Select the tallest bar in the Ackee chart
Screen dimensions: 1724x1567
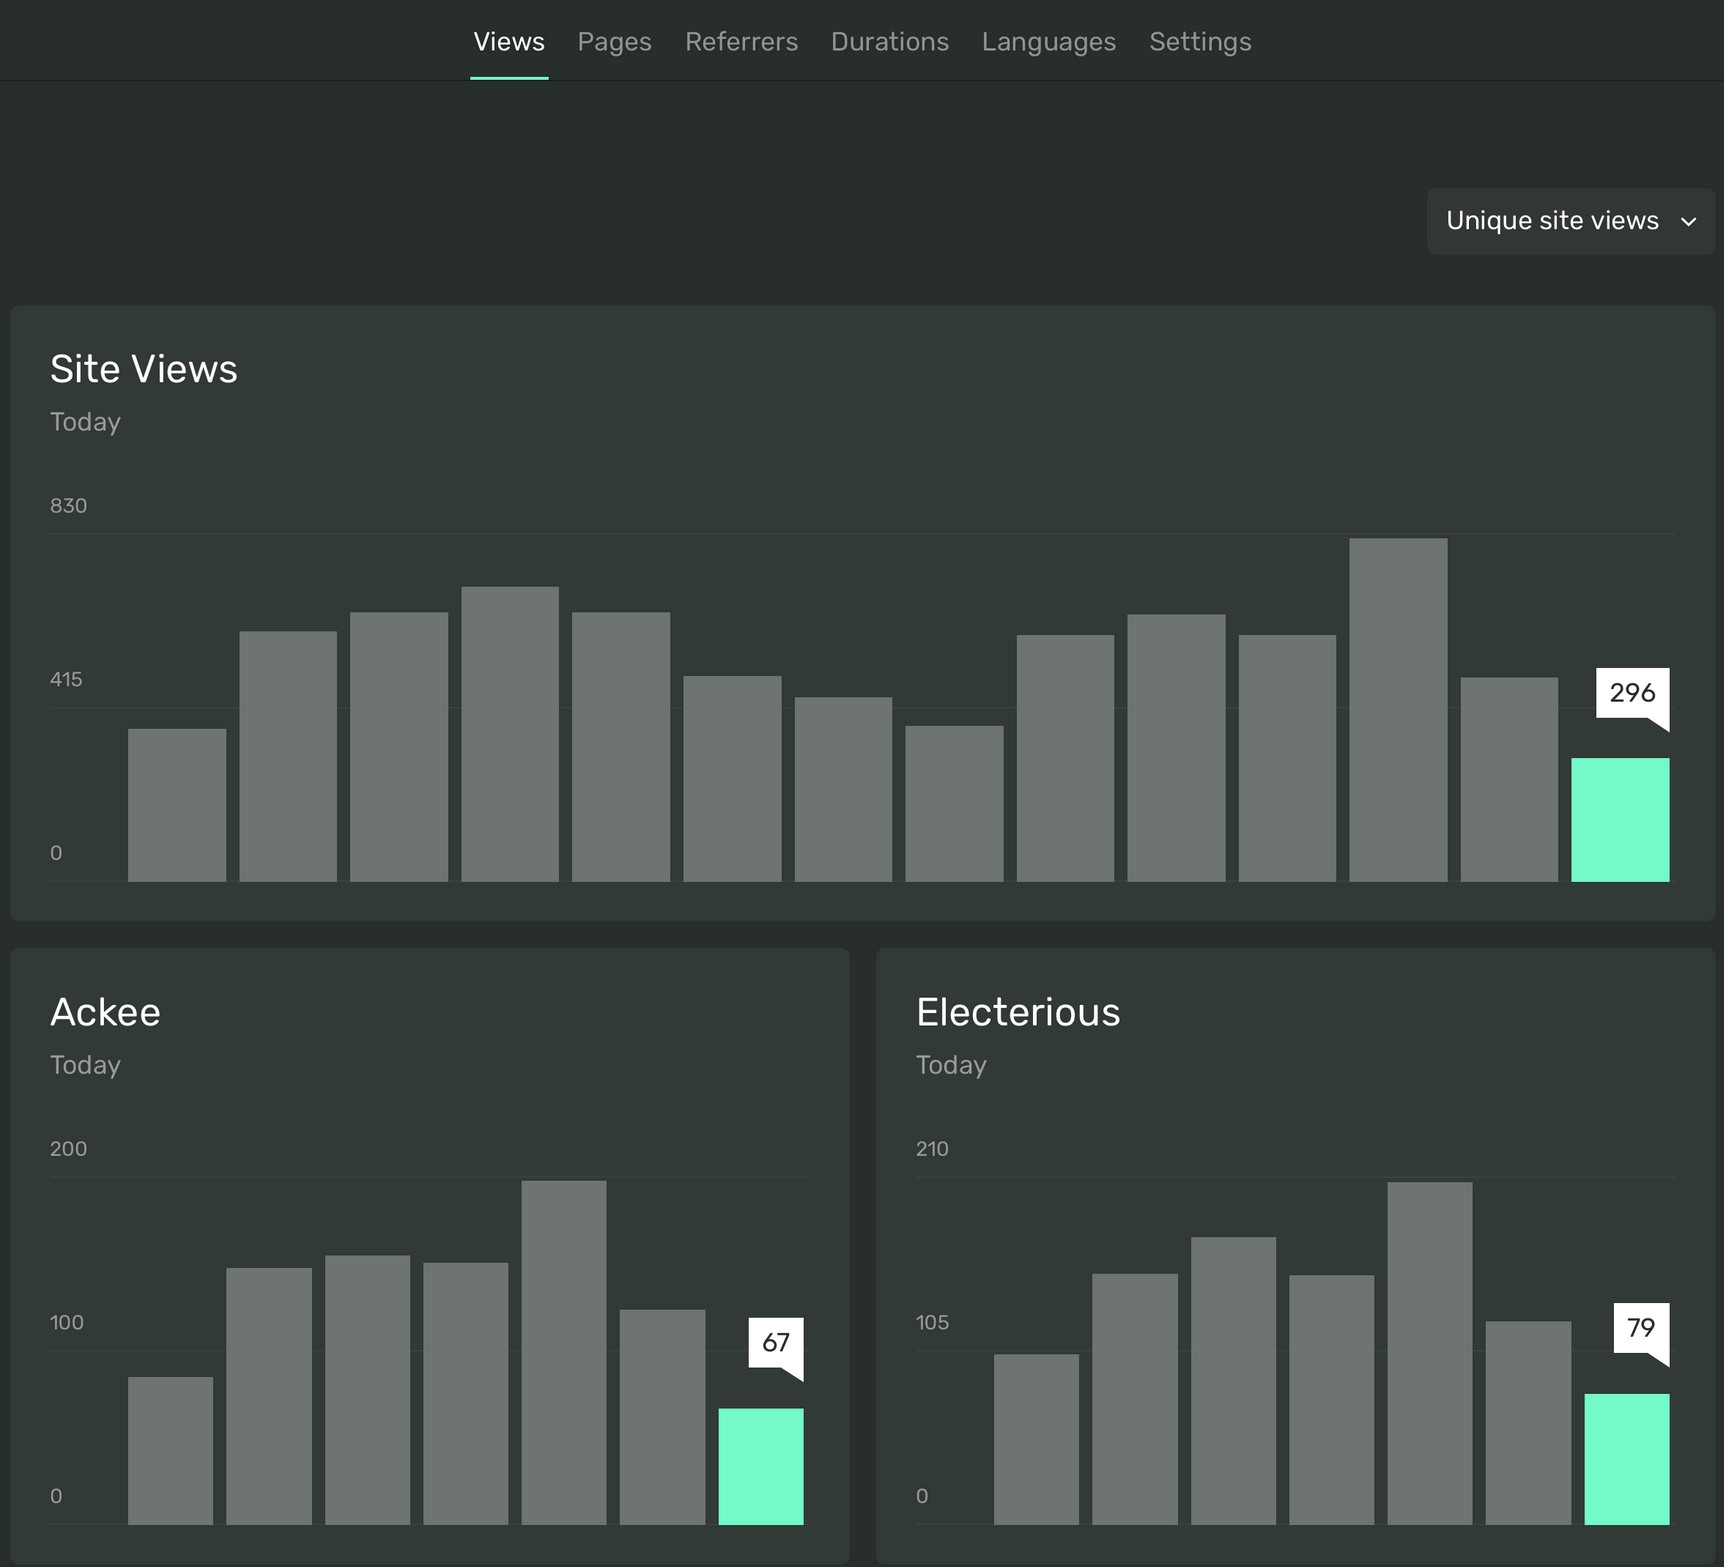pyautogui.click(x=563, y=1350)
